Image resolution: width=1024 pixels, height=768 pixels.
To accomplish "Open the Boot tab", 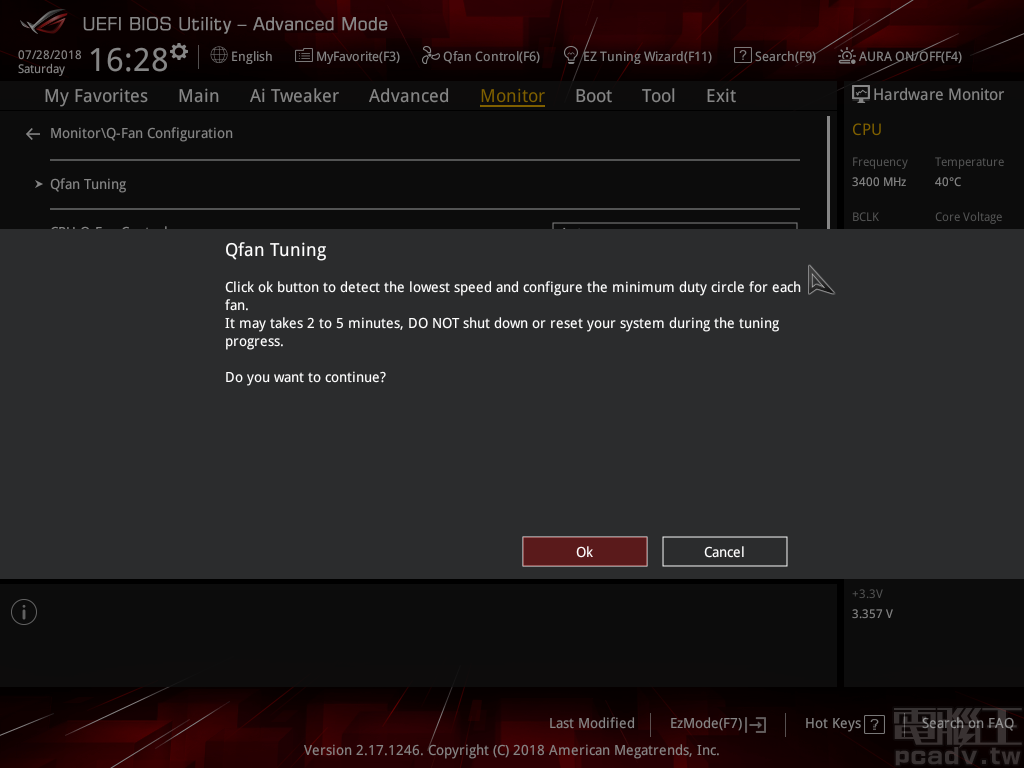I will (x=593, y=96).
